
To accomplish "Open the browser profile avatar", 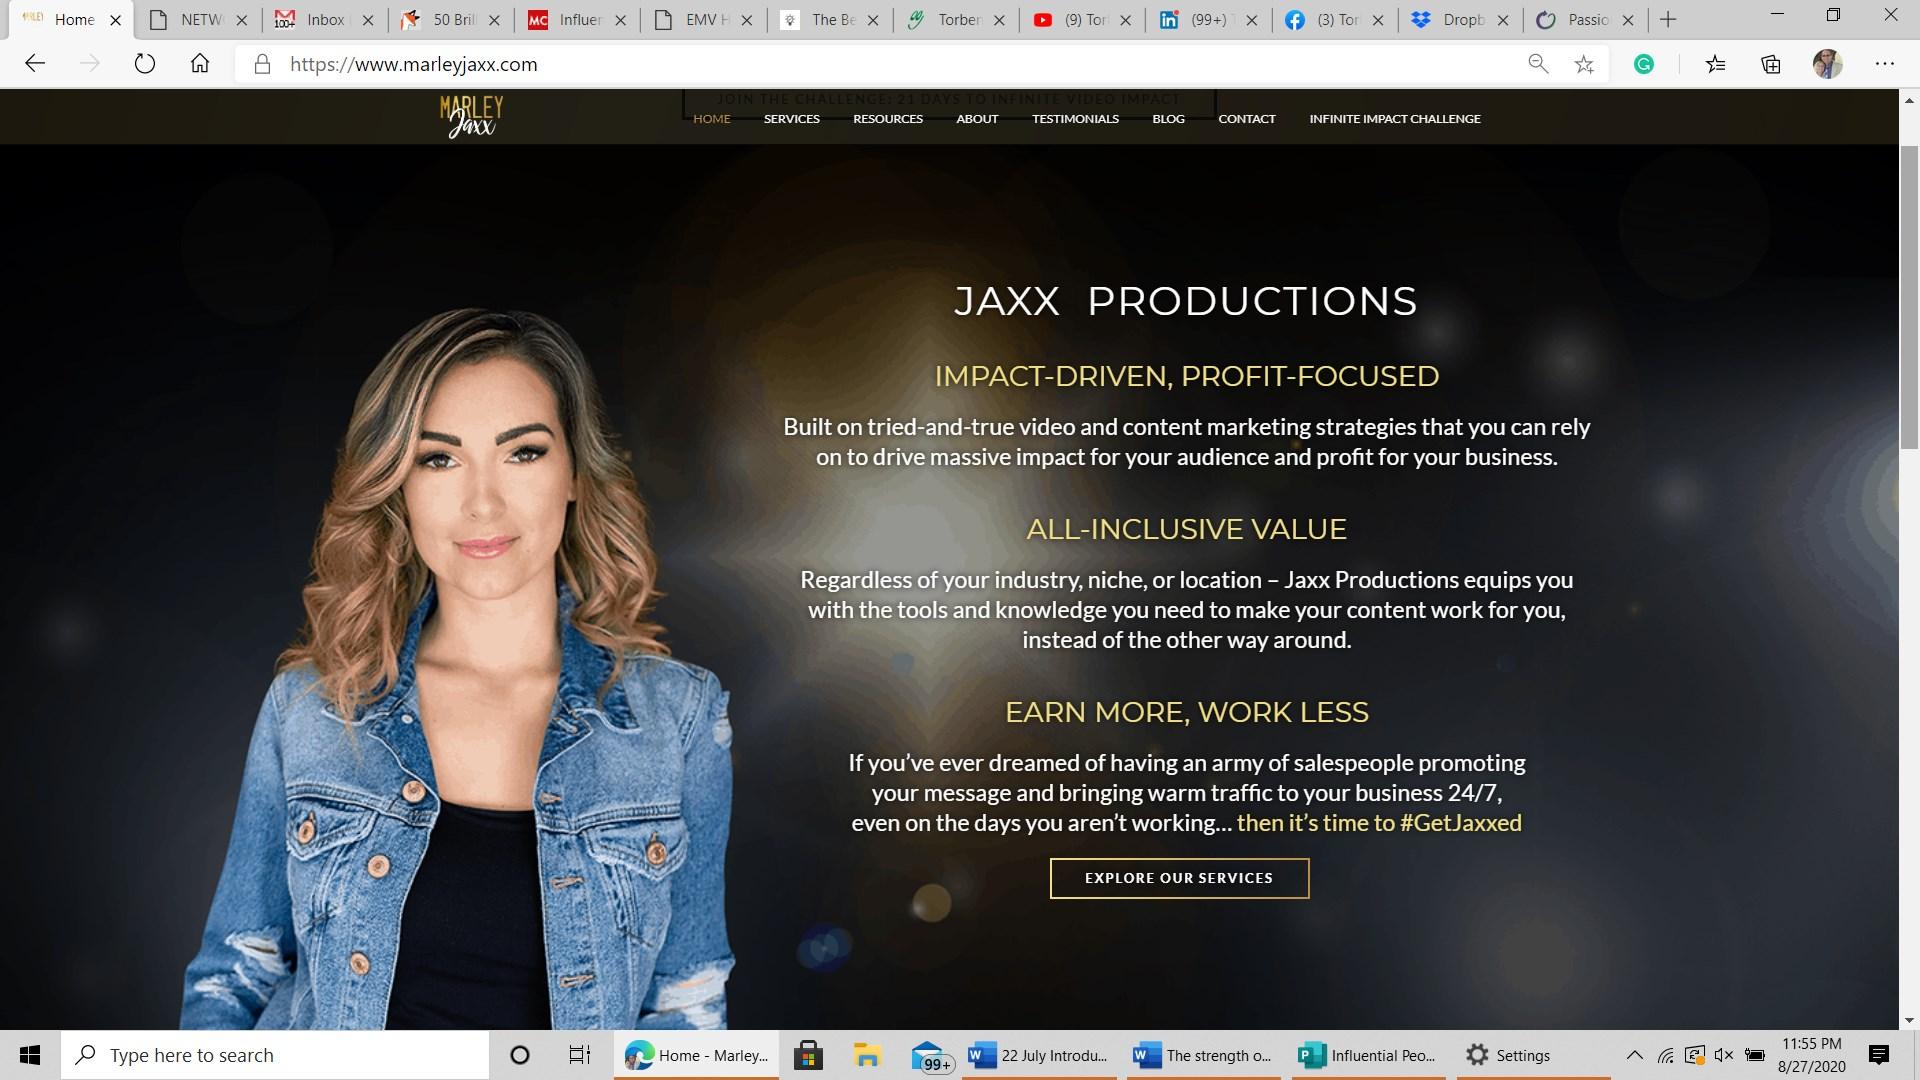I will coord(1828,64).
